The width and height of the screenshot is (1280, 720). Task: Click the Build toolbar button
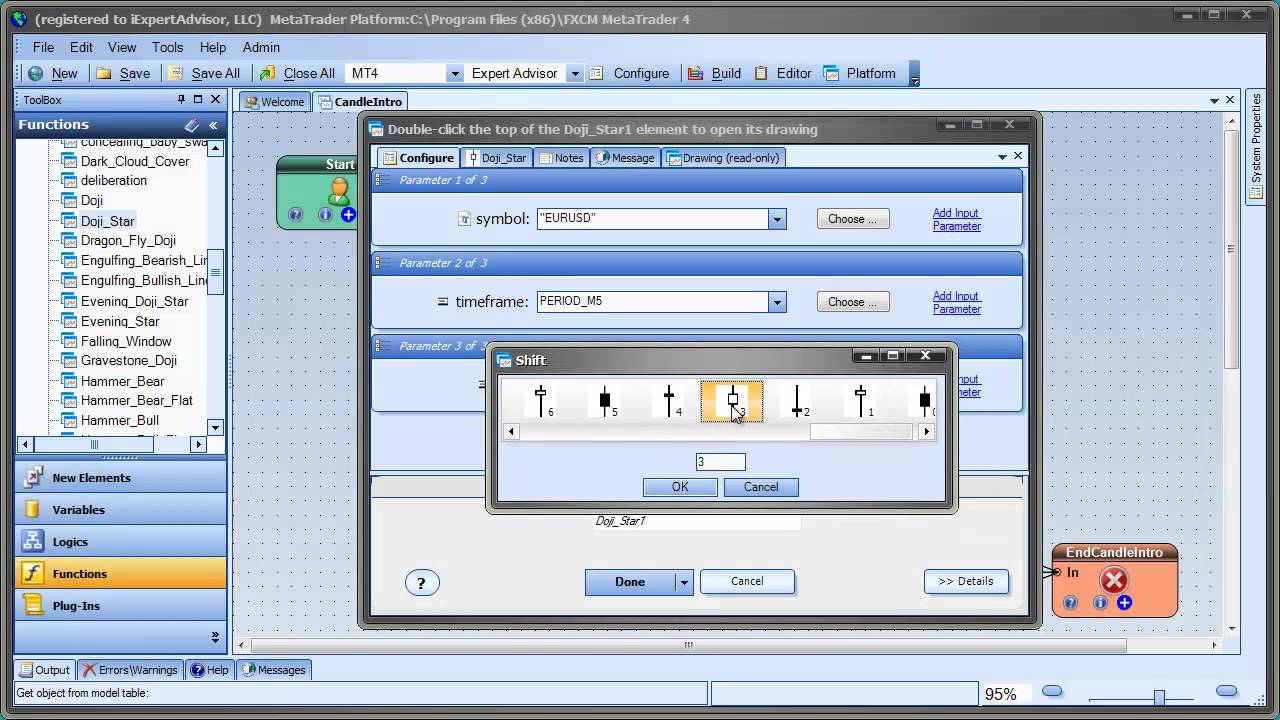(714, 73)
